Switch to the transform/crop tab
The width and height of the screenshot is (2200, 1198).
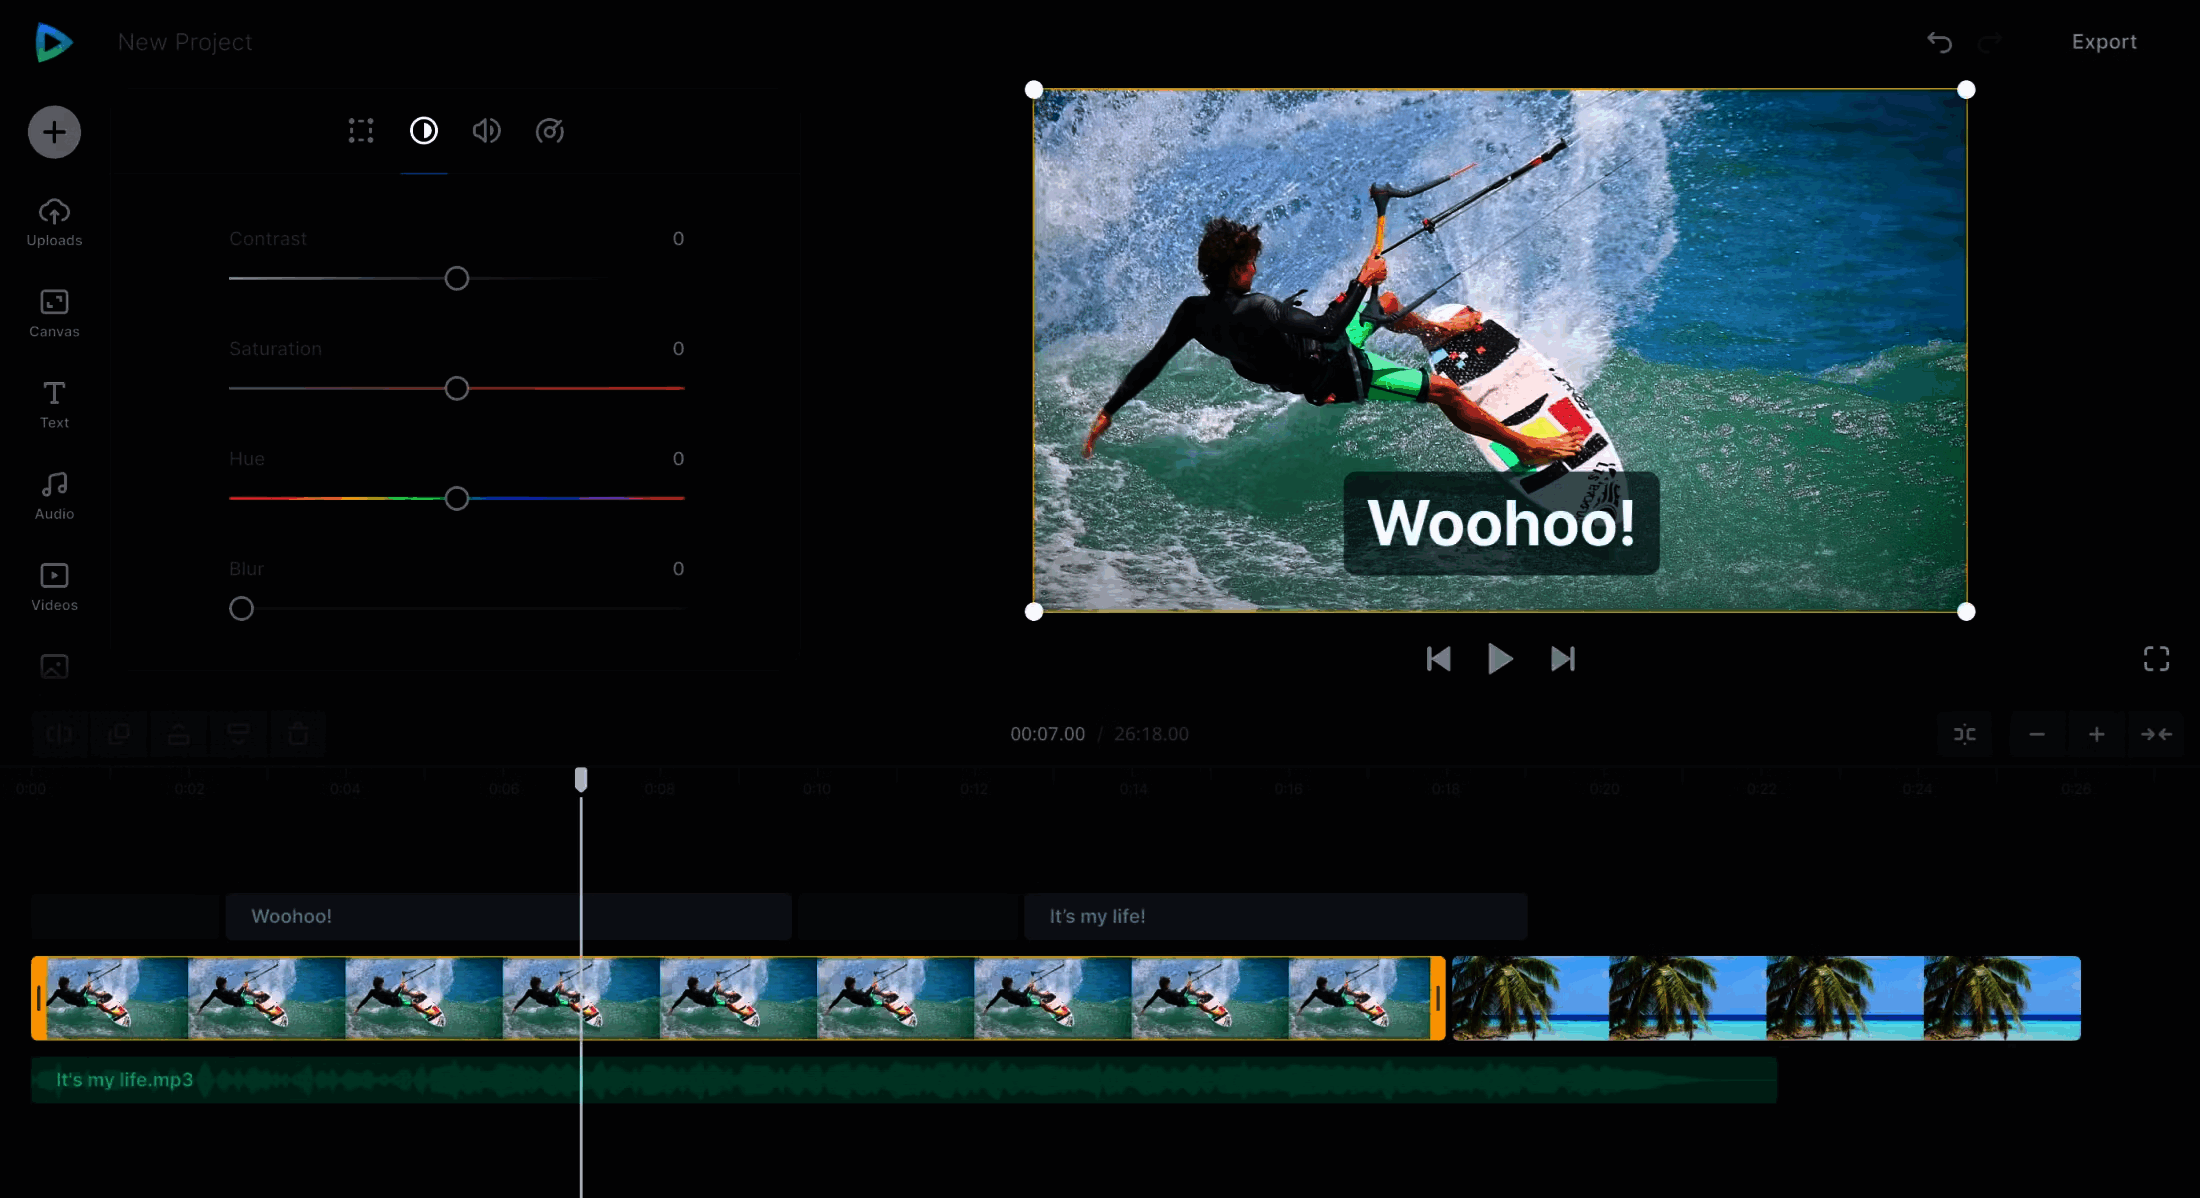[x=361, y=131]
